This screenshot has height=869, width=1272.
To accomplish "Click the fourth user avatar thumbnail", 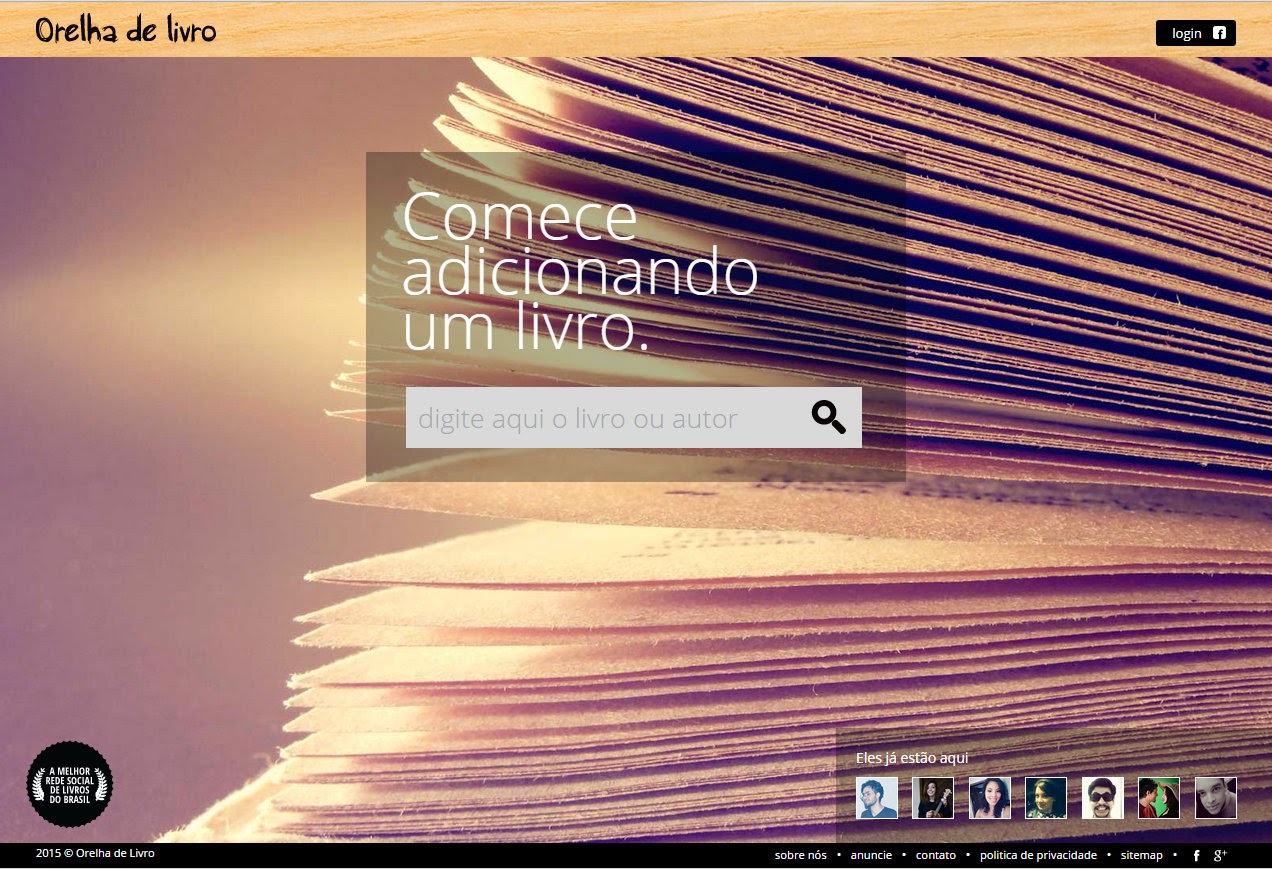I will click(1046, 798).
